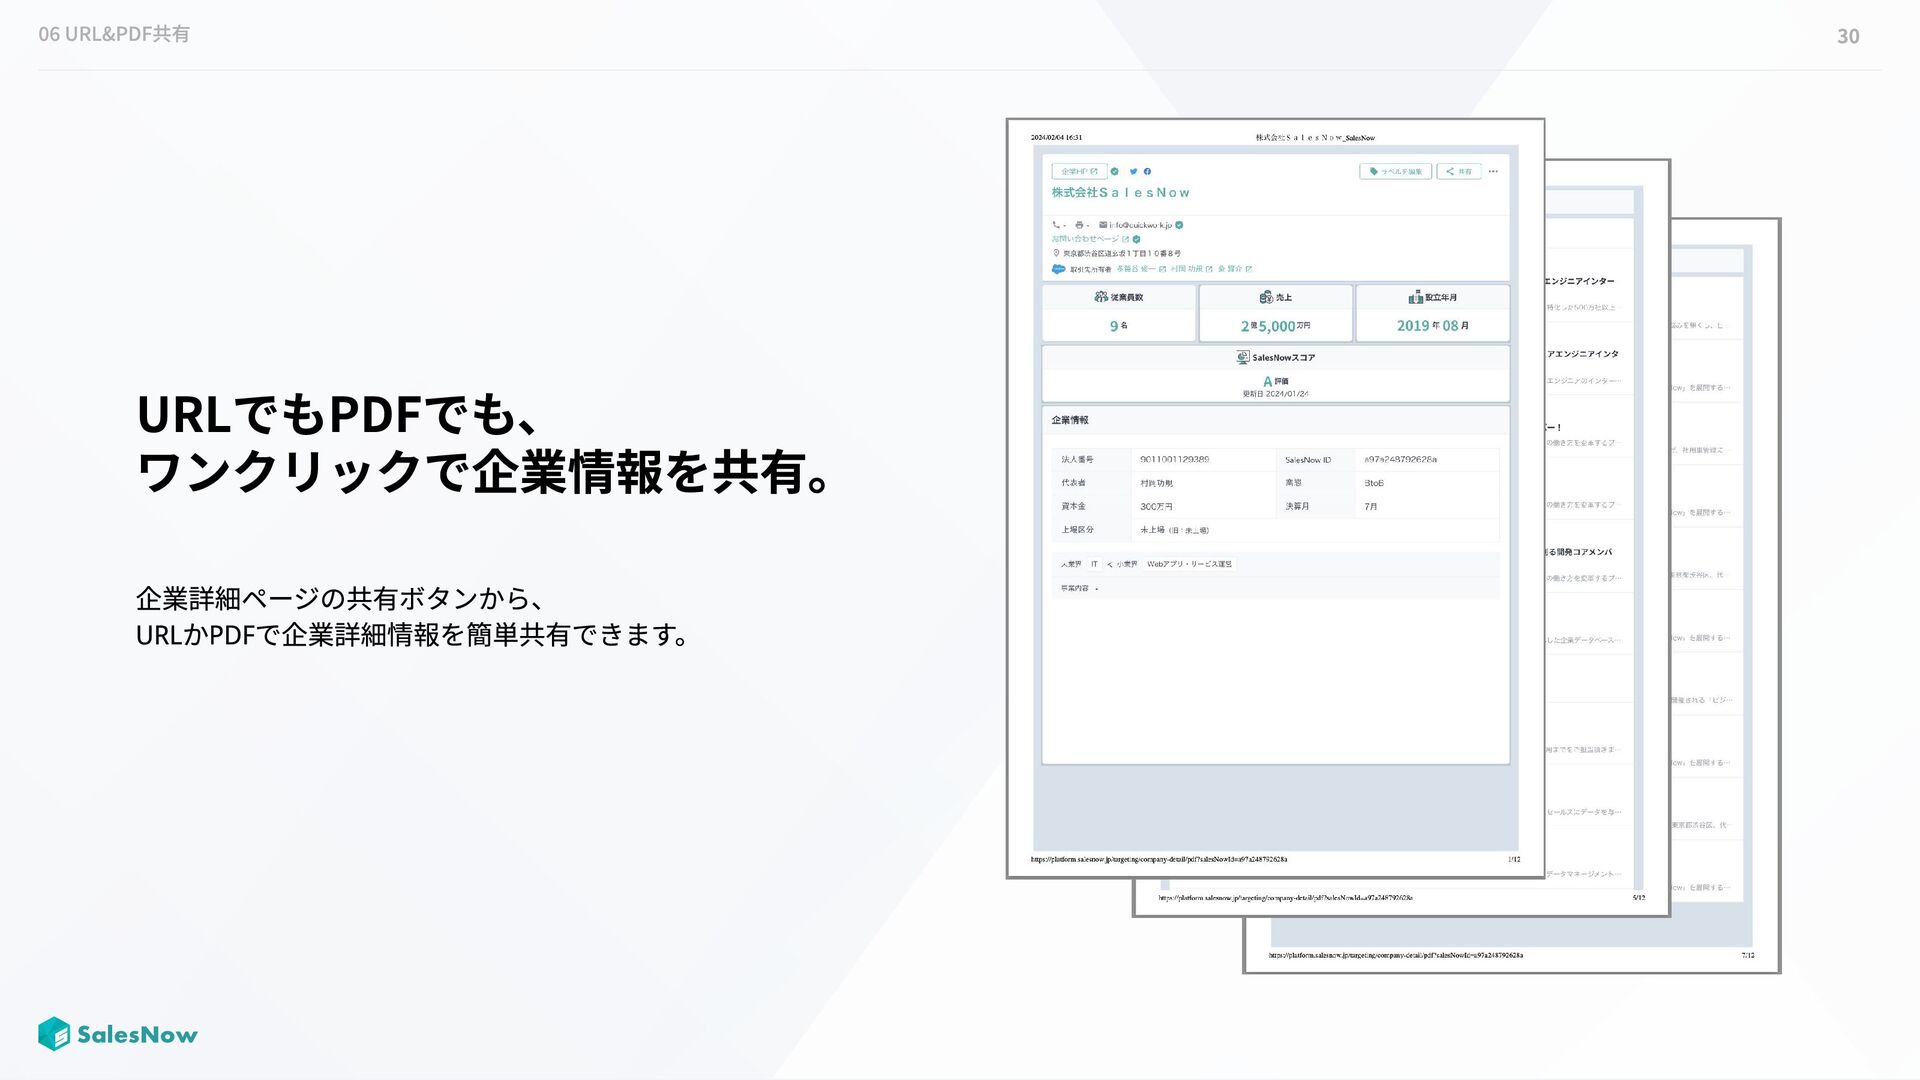This screenshot has height=1080, width=1920.
Task: Click the street address text 東京都渋谷区
Action: point(1122,253)
